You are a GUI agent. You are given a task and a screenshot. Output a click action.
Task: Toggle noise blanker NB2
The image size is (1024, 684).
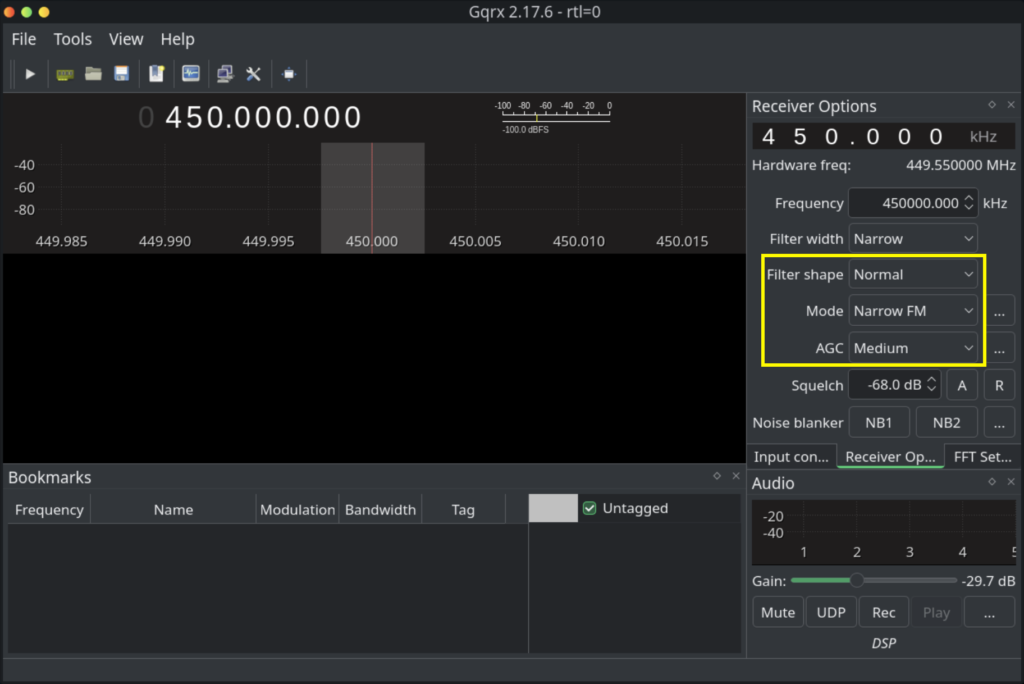coord(947,423)
